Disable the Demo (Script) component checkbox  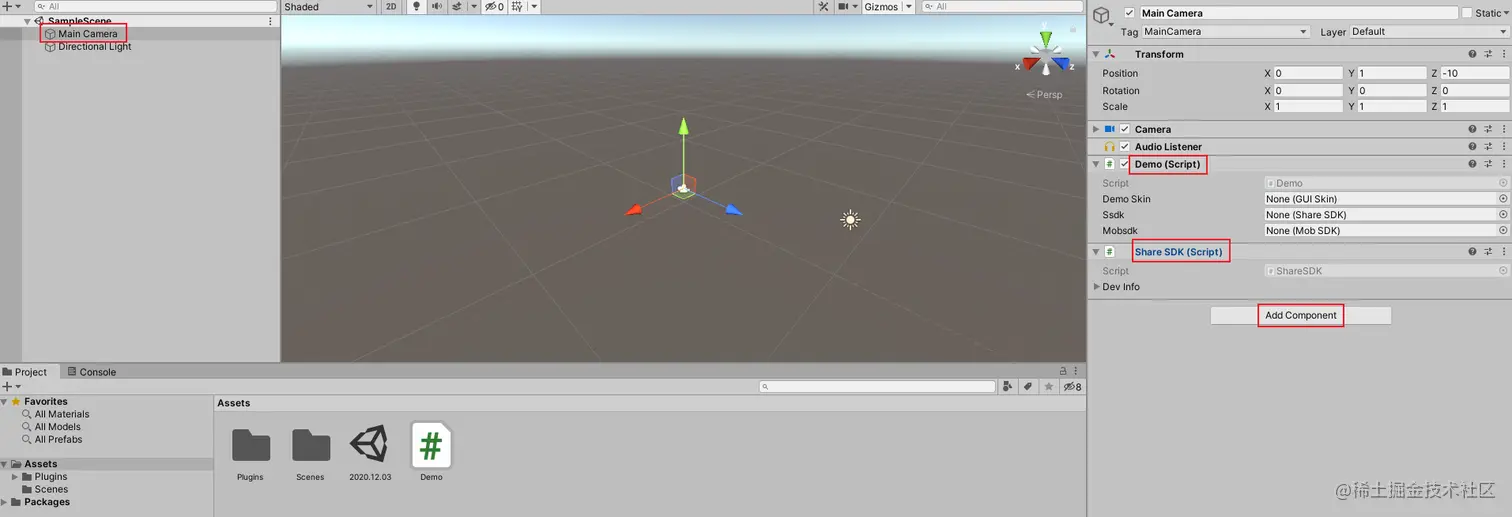1124,164
